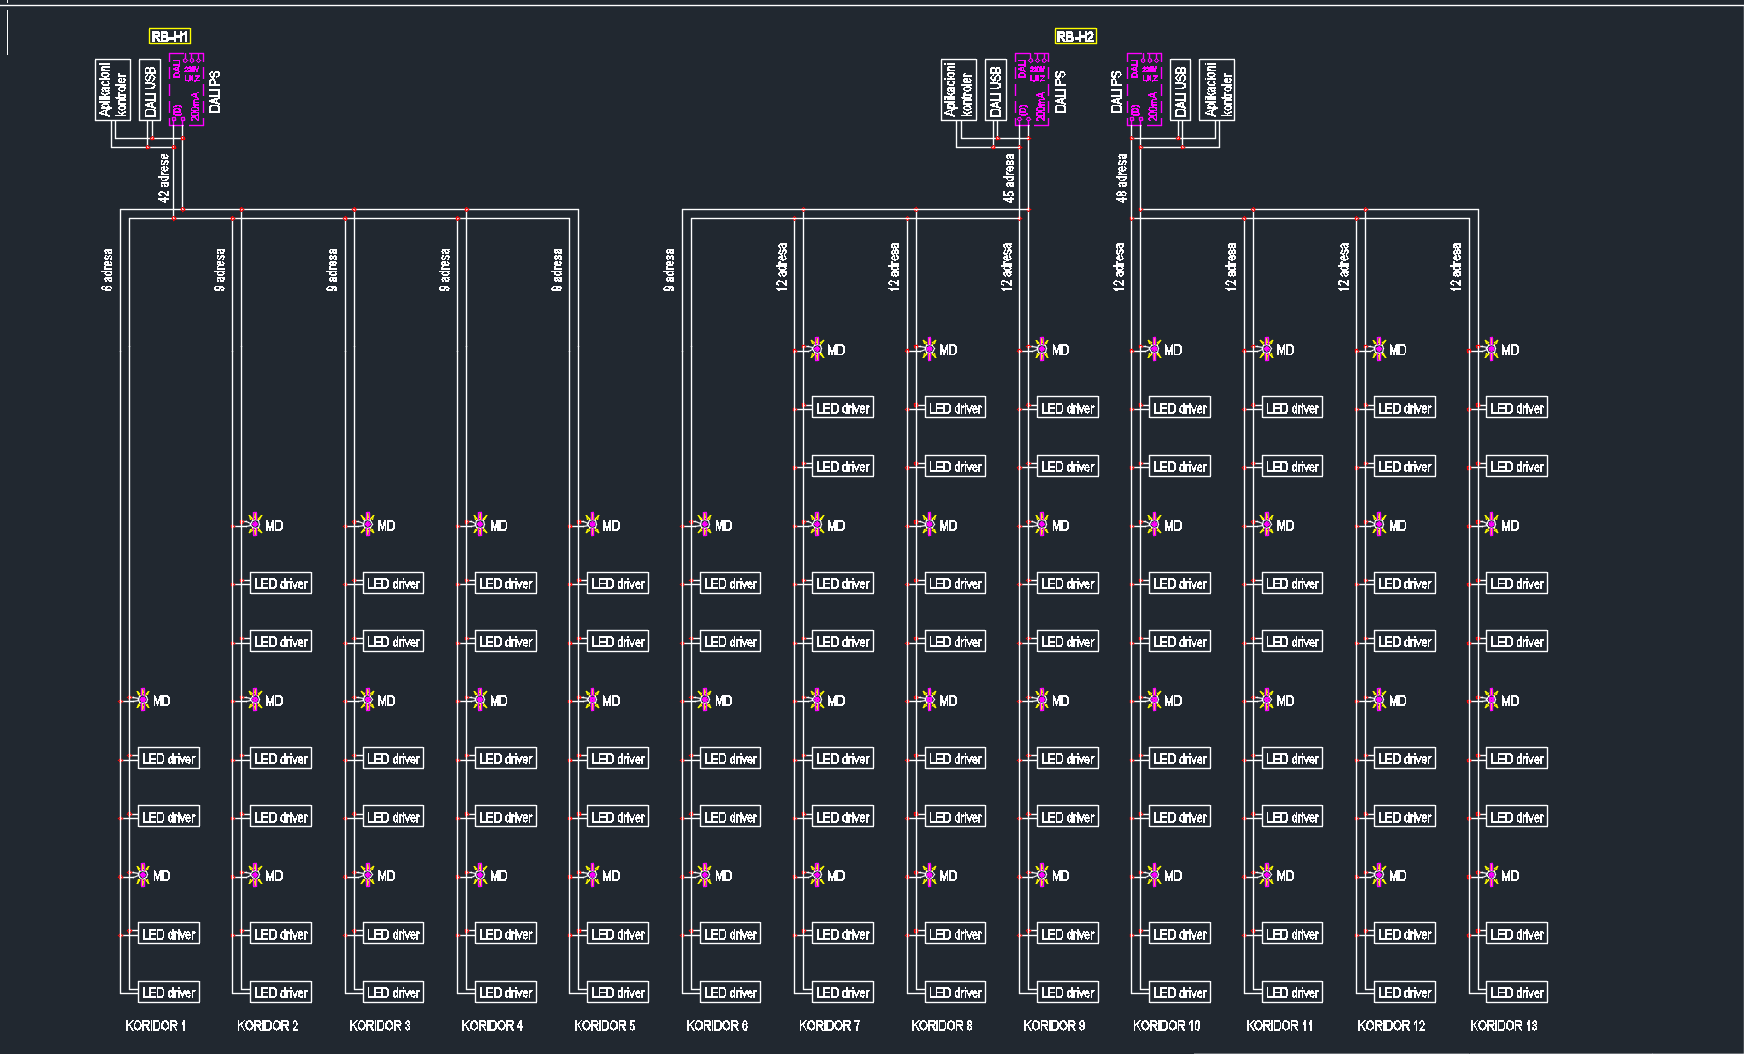Select the KORIDOR 6 text label
Image resolution: width=1744 pixels, height=1054 pixels.
tap(717, 1026)
